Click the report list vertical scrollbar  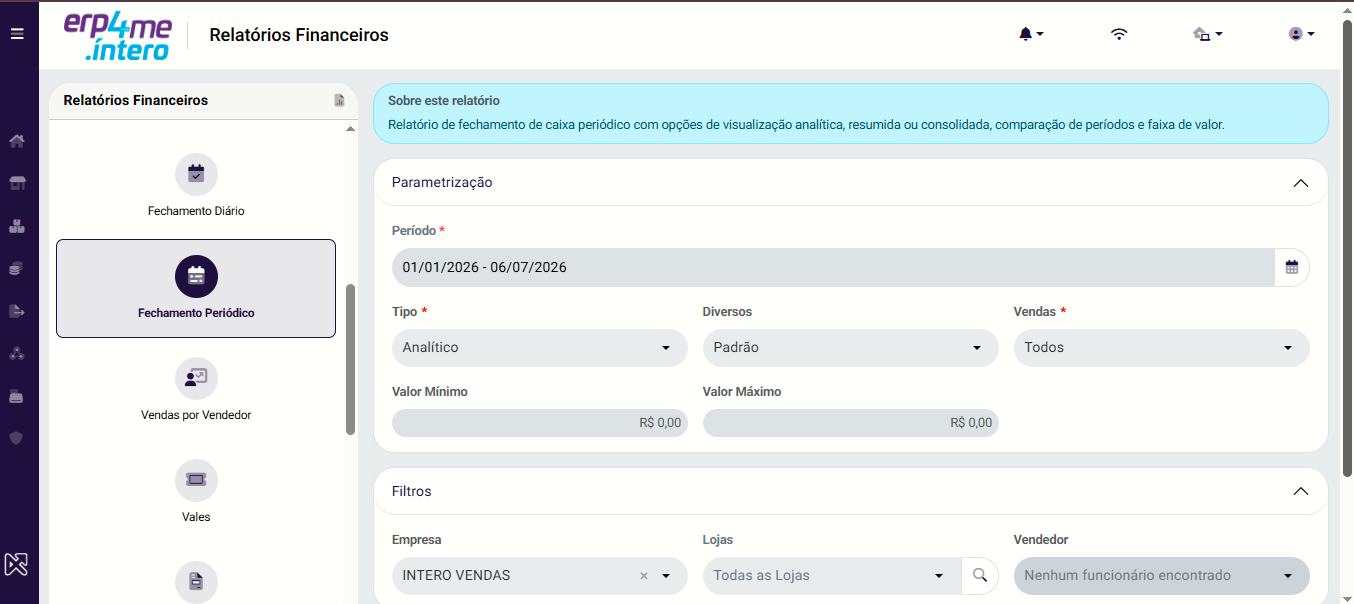tap(350, 359)
